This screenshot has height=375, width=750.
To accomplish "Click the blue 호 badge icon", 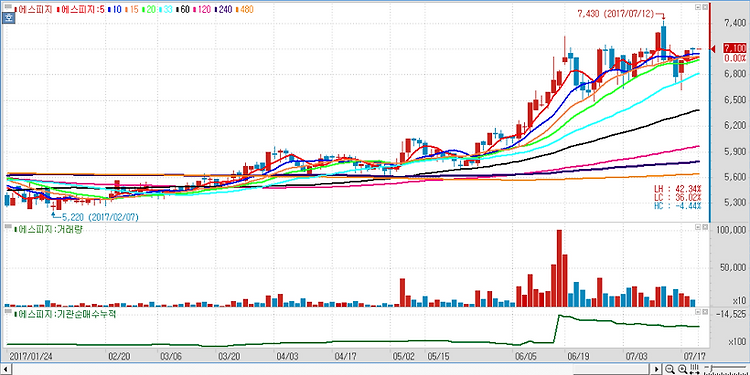I will pos(8,18).
